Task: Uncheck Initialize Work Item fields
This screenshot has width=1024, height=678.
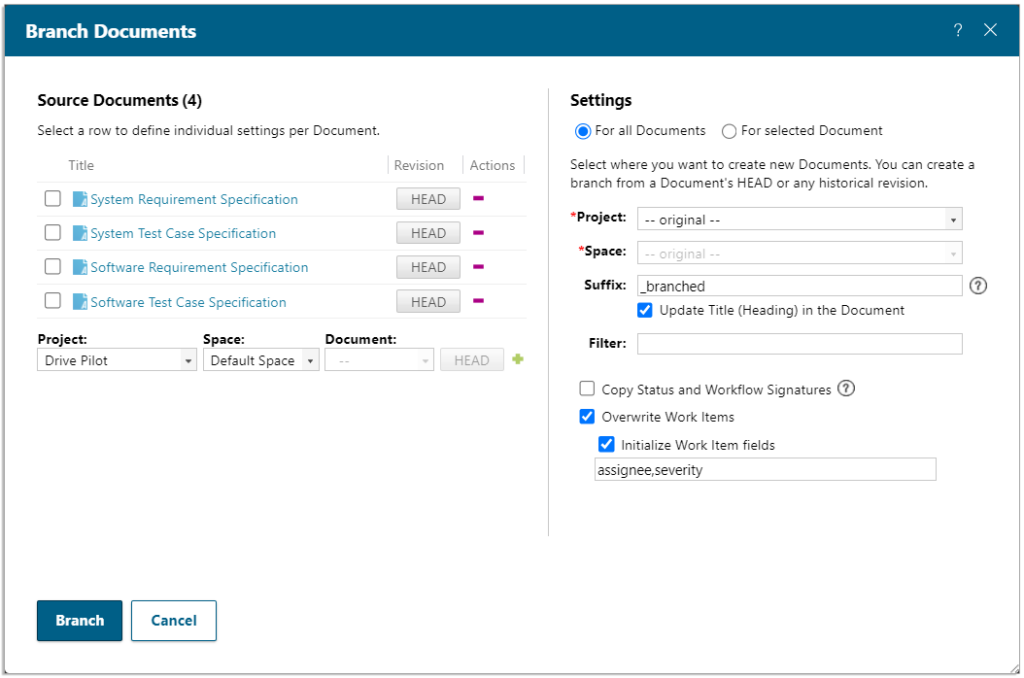Action: pos(606,444)
